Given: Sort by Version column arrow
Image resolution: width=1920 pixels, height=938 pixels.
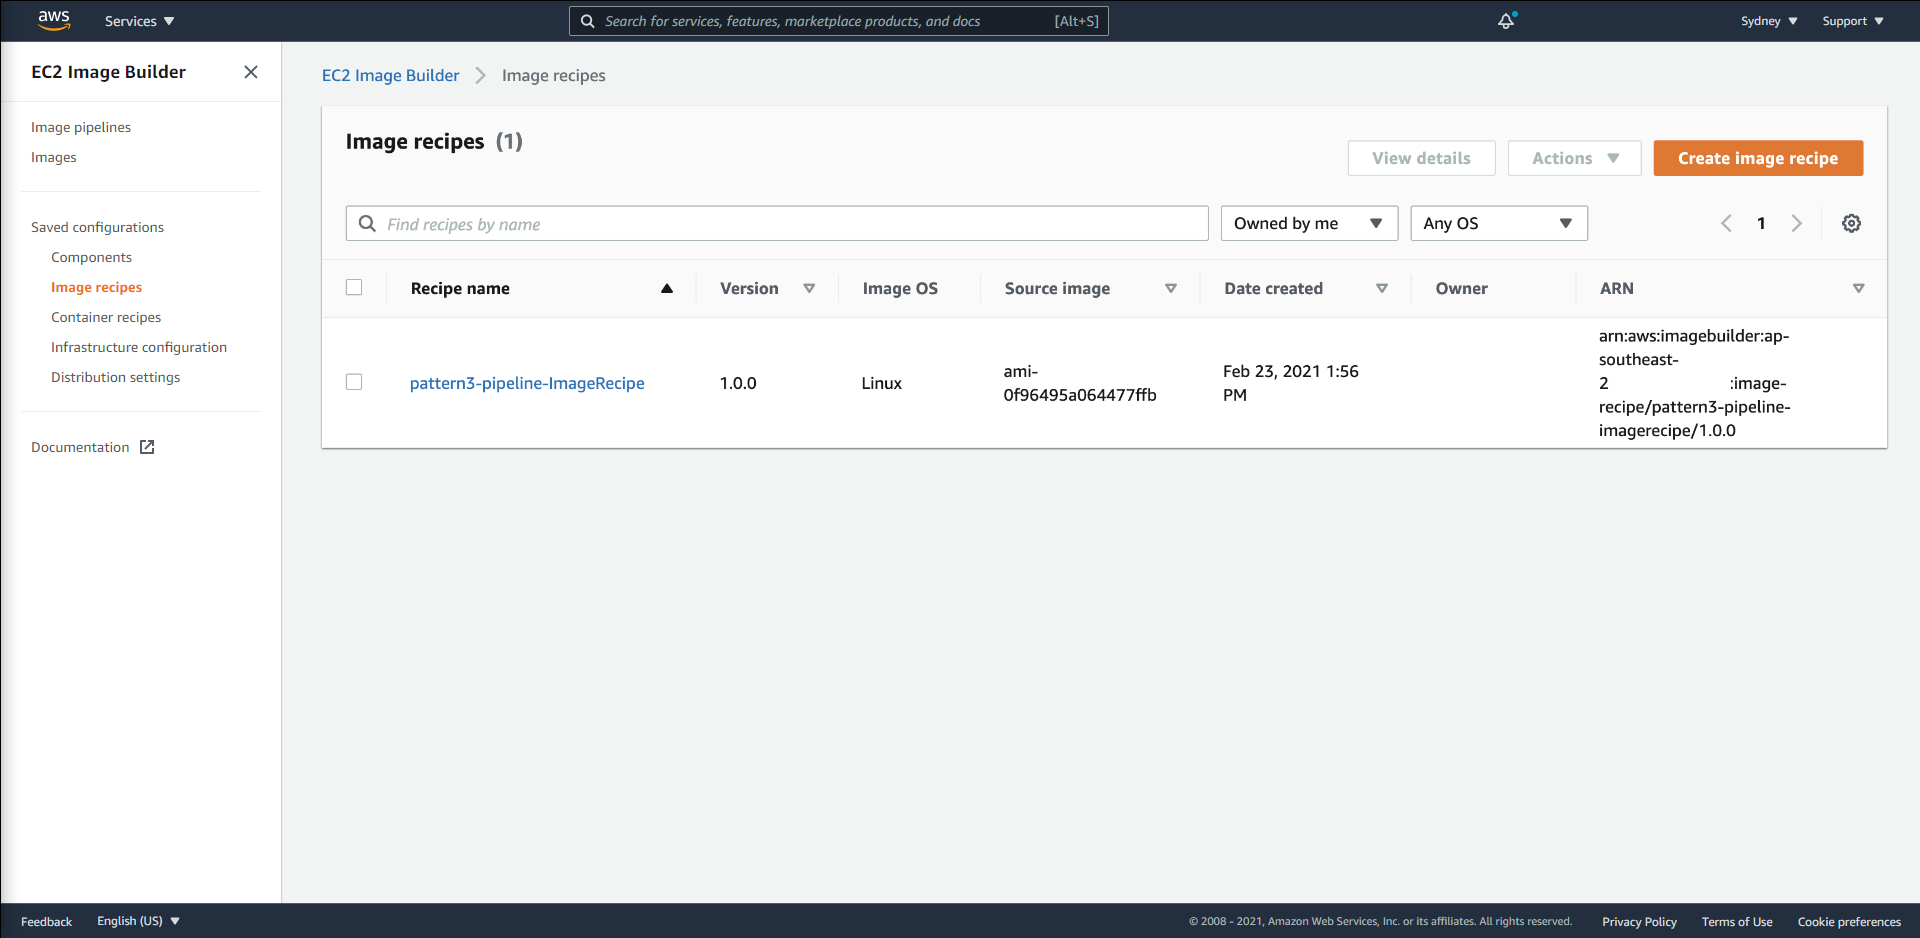Looking at the screenshot, I should click(809, 288).
